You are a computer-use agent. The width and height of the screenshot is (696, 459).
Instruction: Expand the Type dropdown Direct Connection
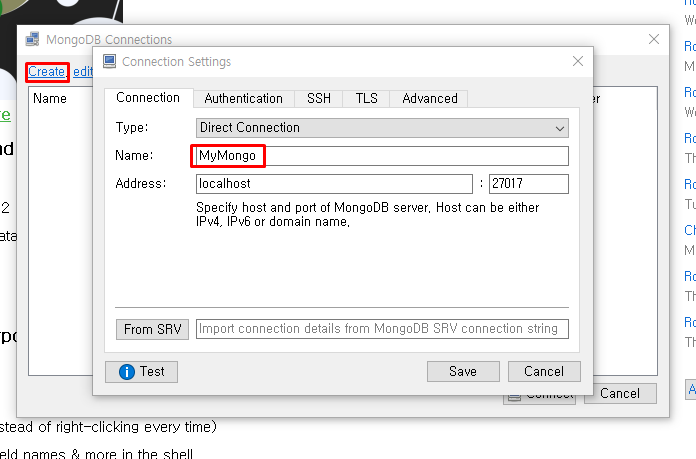pos(382,128)
